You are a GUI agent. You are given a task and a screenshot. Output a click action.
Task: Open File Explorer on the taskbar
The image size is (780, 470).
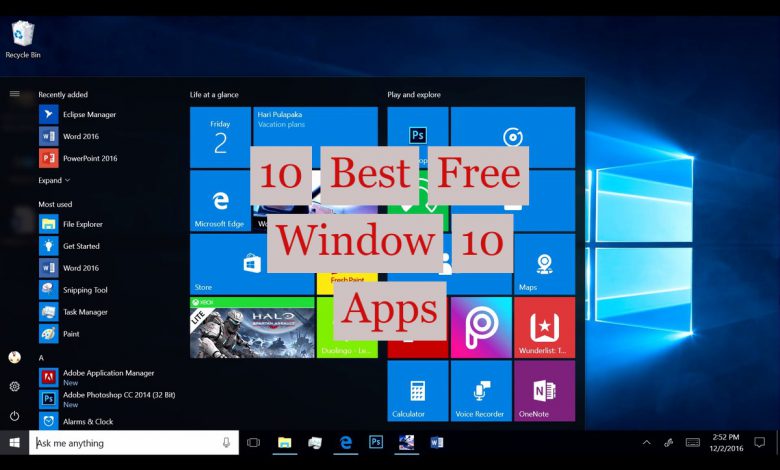(285, 442)
